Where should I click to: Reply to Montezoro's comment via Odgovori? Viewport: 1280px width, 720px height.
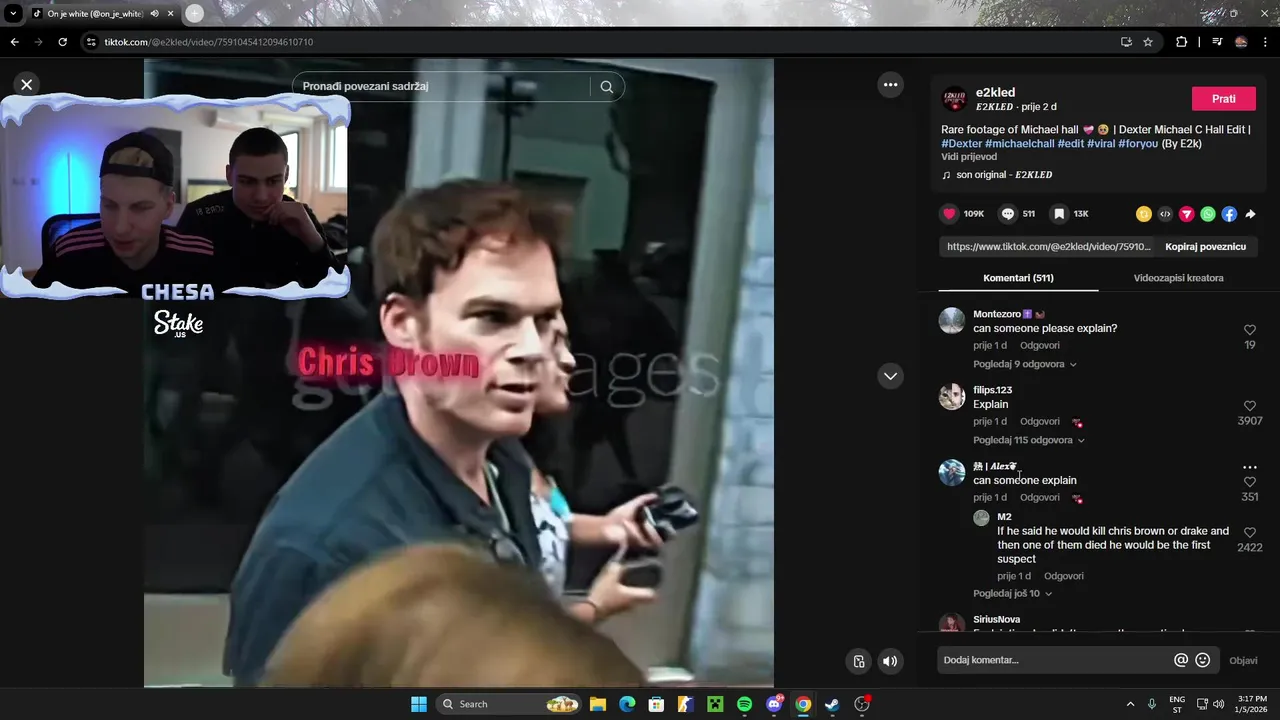(x=1040, y=345)
